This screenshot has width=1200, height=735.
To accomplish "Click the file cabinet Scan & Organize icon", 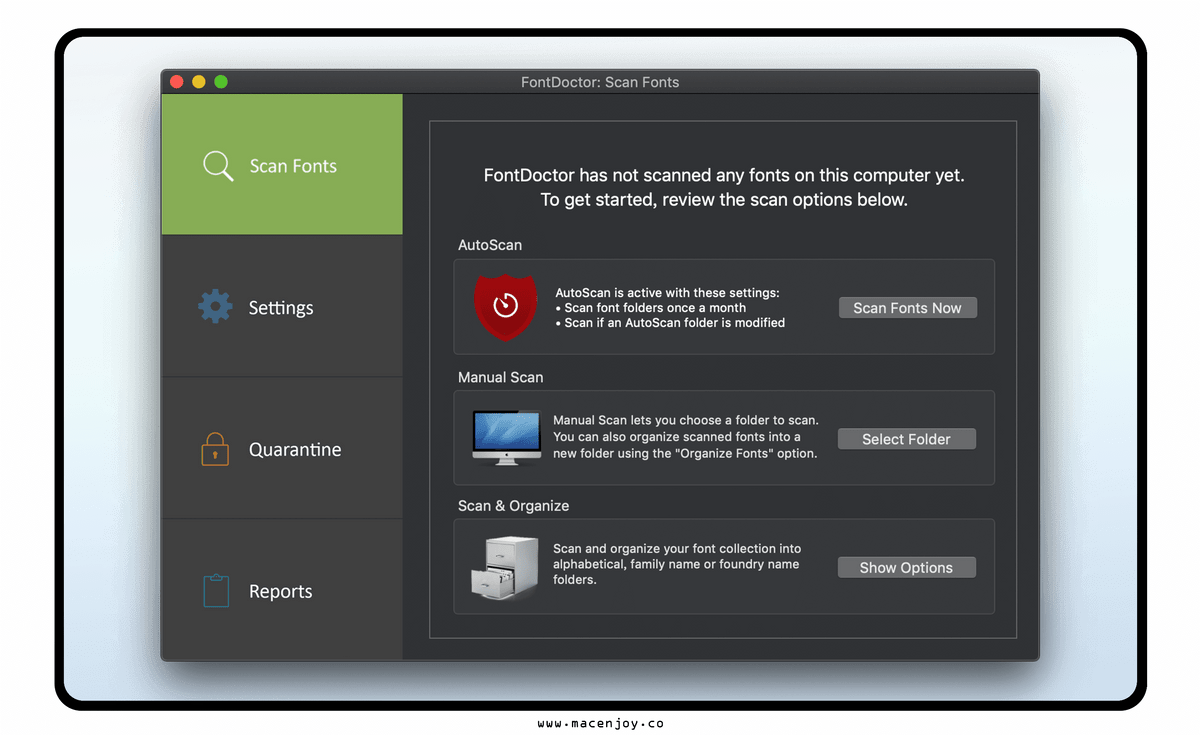I will 505,566.
